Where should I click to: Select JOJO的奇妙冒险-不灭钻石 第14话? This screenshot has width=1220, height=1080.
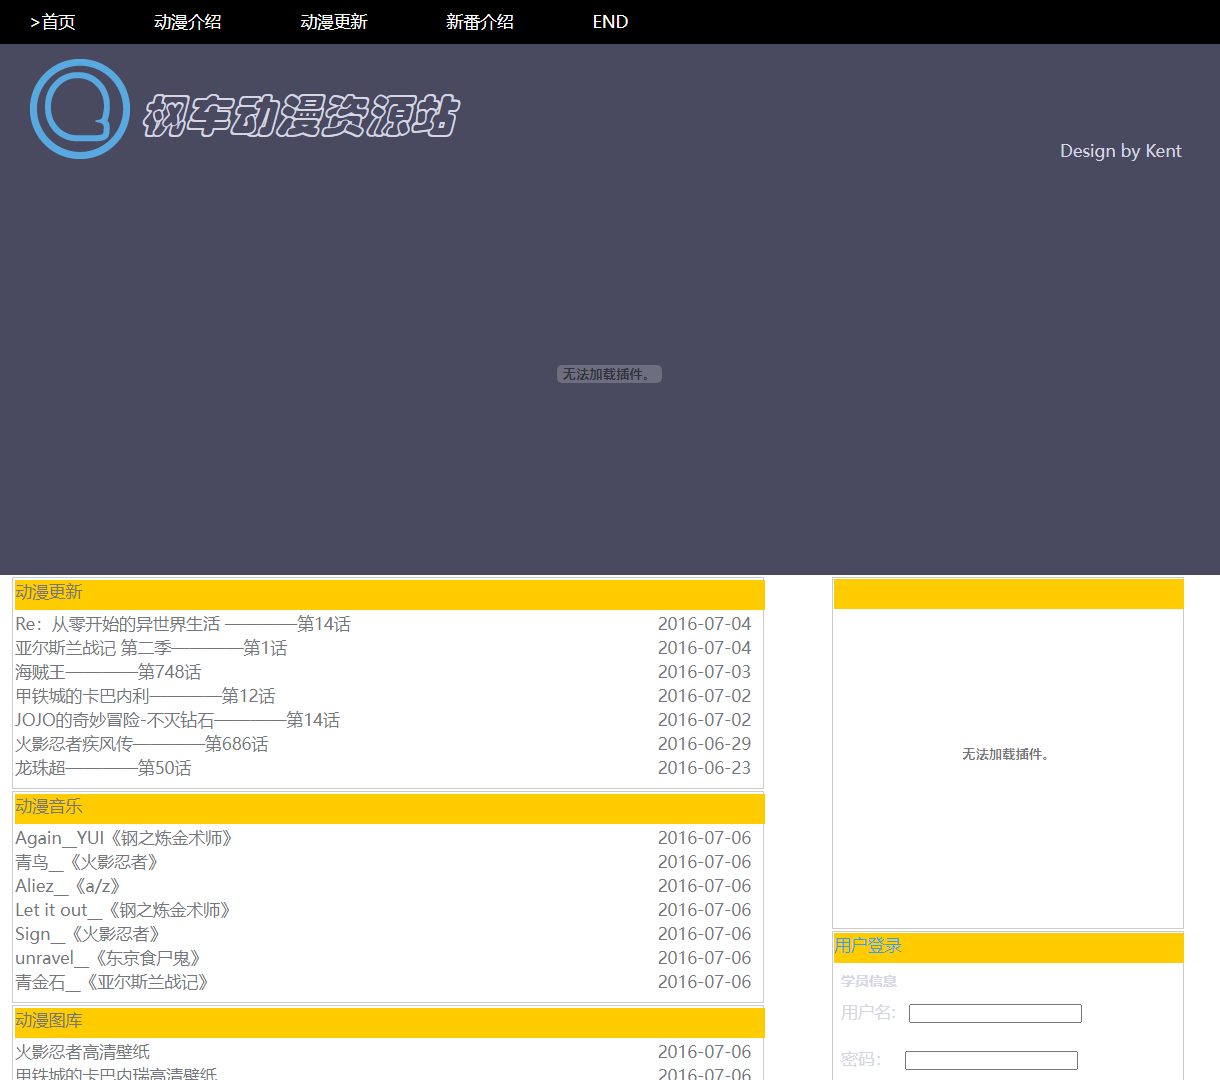(x=177, y=720)
